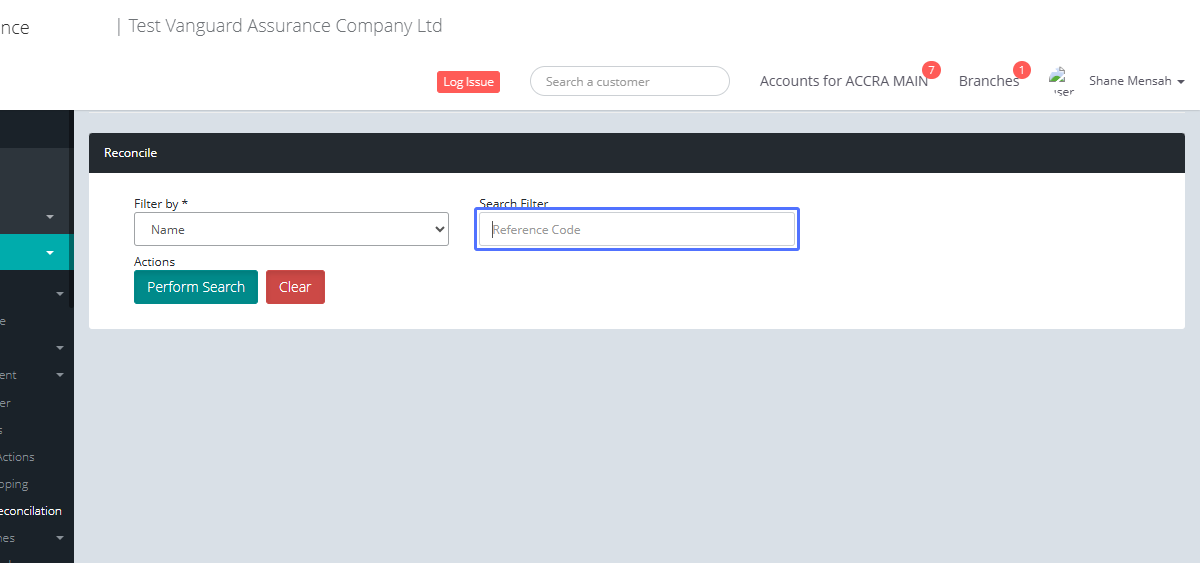The height and width of the screenshot is (563, 1200).
Task: Select the sidebar item ending in 'pping'
Action: pos(15,484)
